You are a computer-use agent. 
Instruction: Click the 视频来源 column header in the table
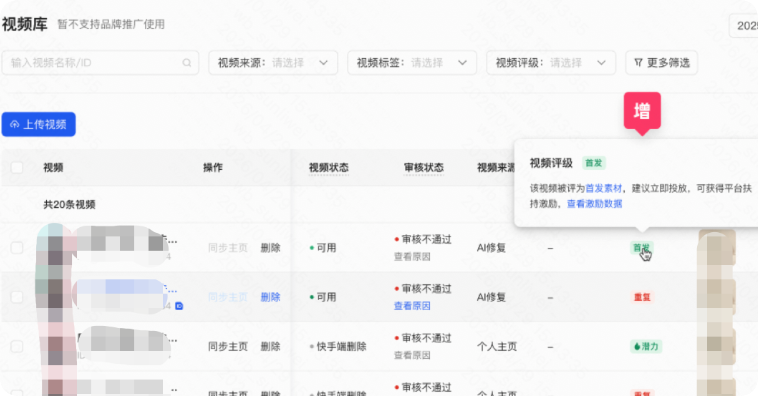(x=496, y=167)
